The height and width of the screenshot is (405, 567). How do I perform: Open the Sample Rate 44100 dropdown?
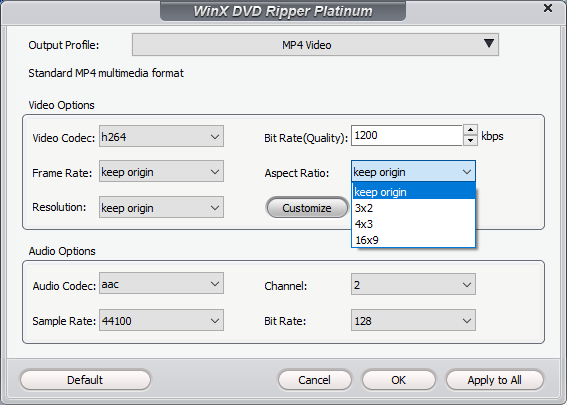[161, 320]
